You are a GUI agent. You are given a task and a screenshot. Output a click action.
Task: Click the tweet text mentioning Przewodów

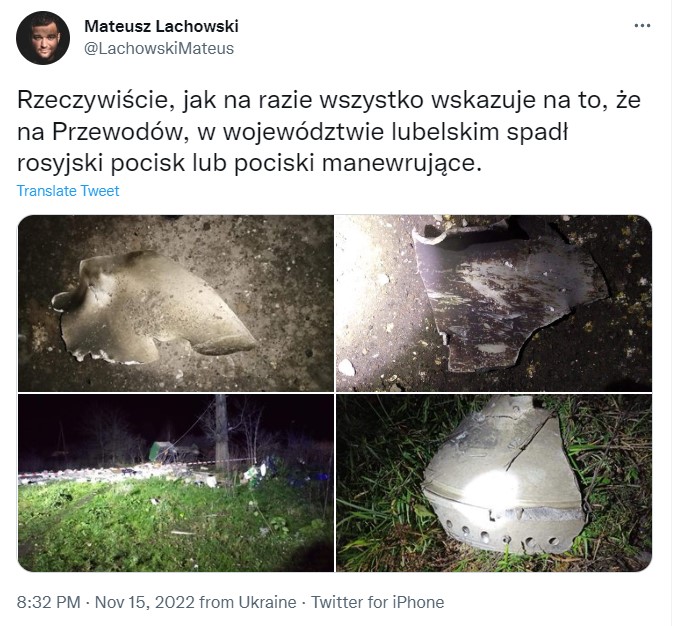(x=329, y=132)
